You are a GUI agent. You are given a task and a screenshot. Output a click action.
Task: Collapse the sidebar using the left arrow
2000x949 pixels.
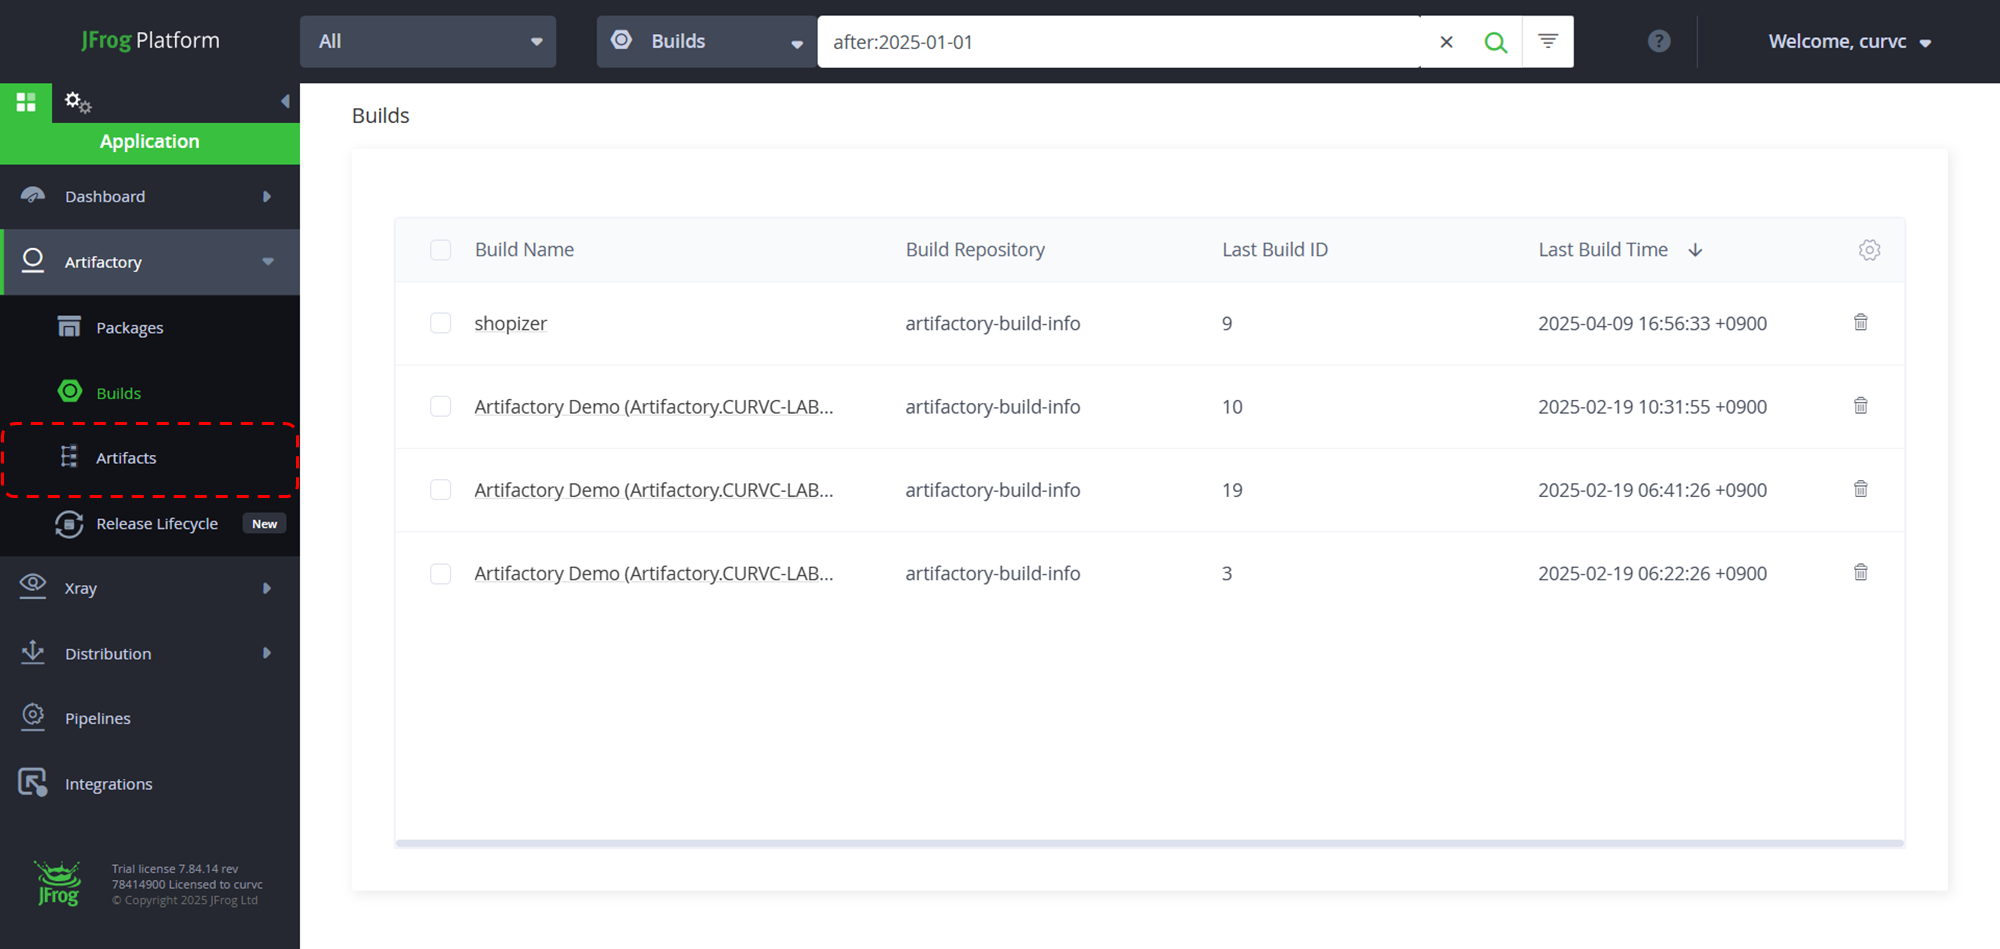point(285,101)
